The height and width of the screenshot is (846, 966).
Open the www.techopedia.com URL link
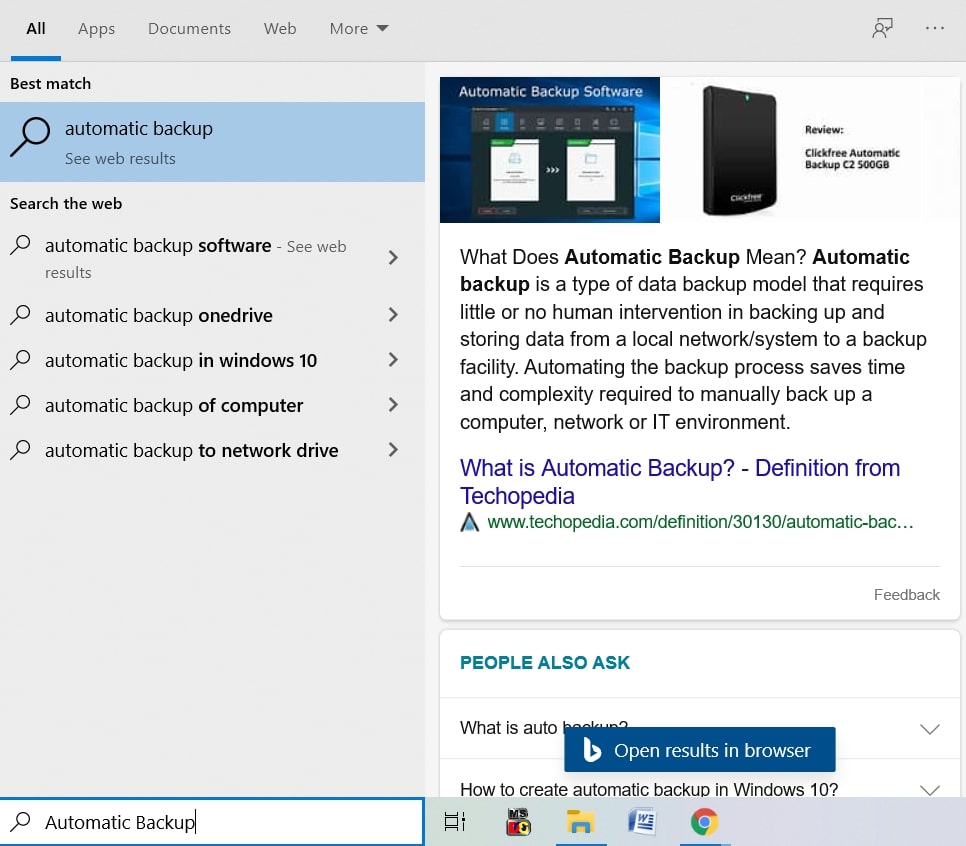pyautogui.click(x=700, y=522)
